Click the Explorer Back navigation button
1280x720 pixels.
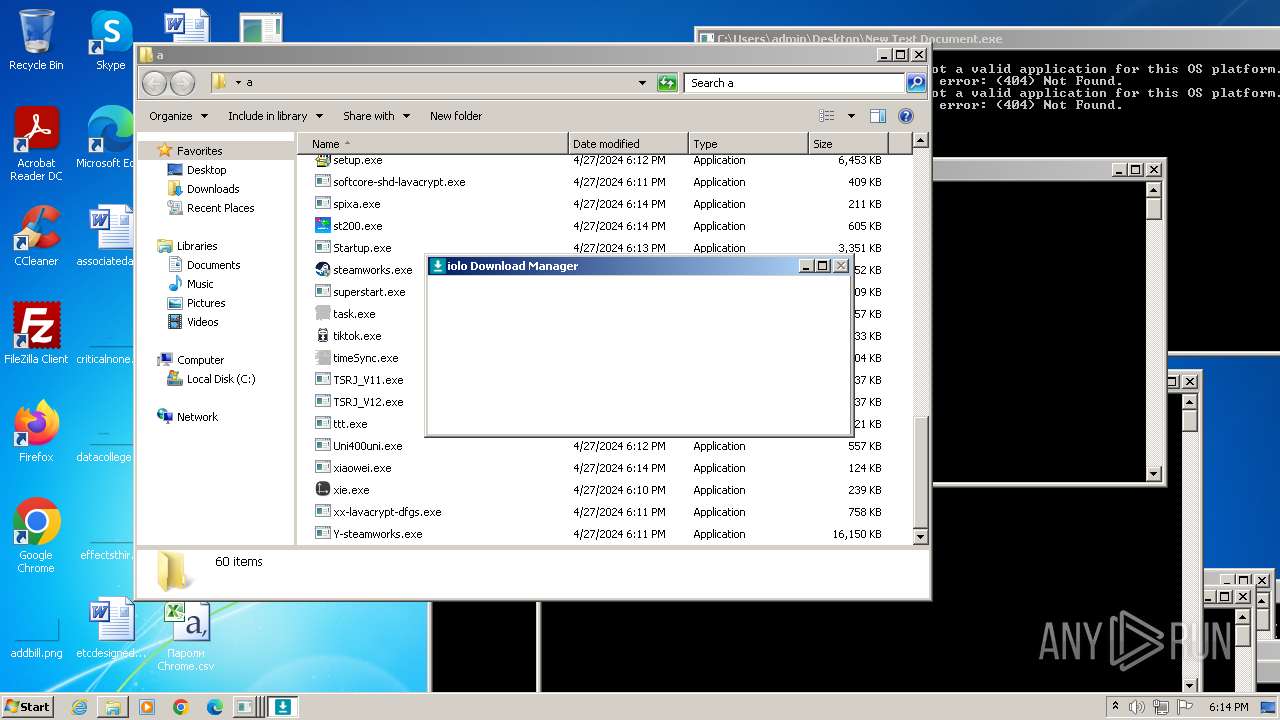(x=154, y=83)
